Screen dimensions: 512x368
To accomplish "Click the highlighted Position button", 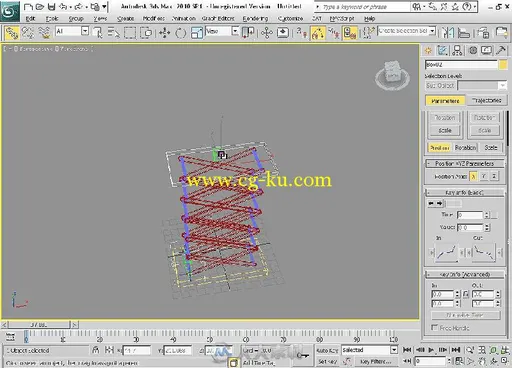I will 439,147.
